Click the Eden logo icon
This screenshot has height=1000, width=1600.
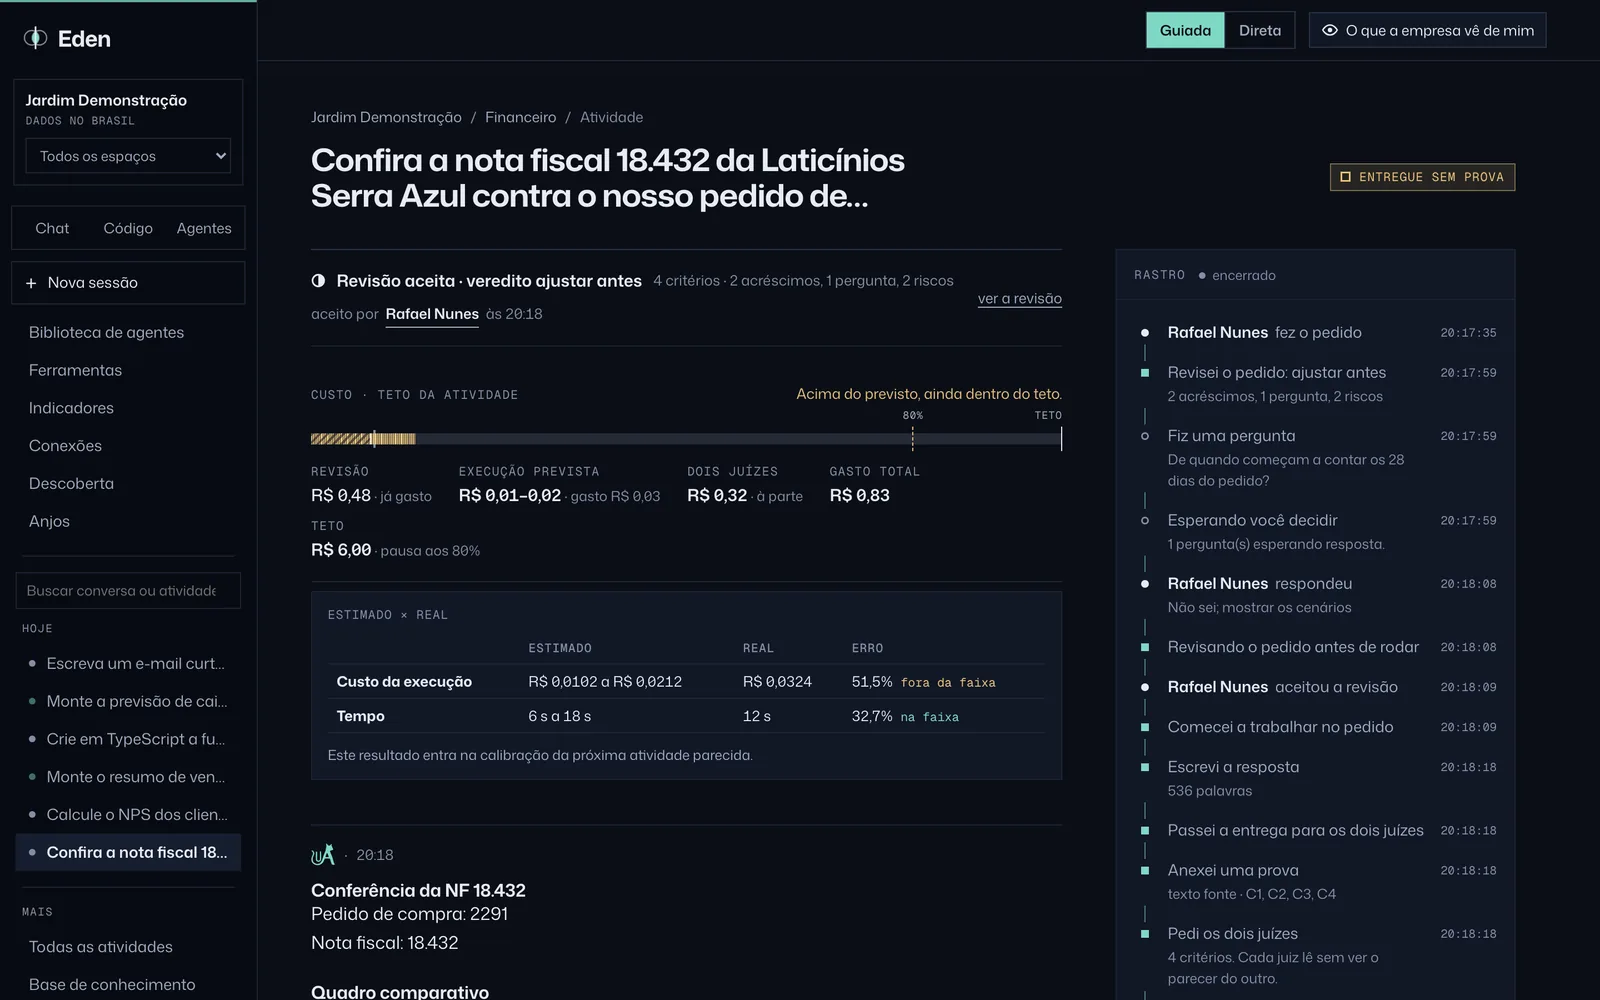click(x=35, y=38)
